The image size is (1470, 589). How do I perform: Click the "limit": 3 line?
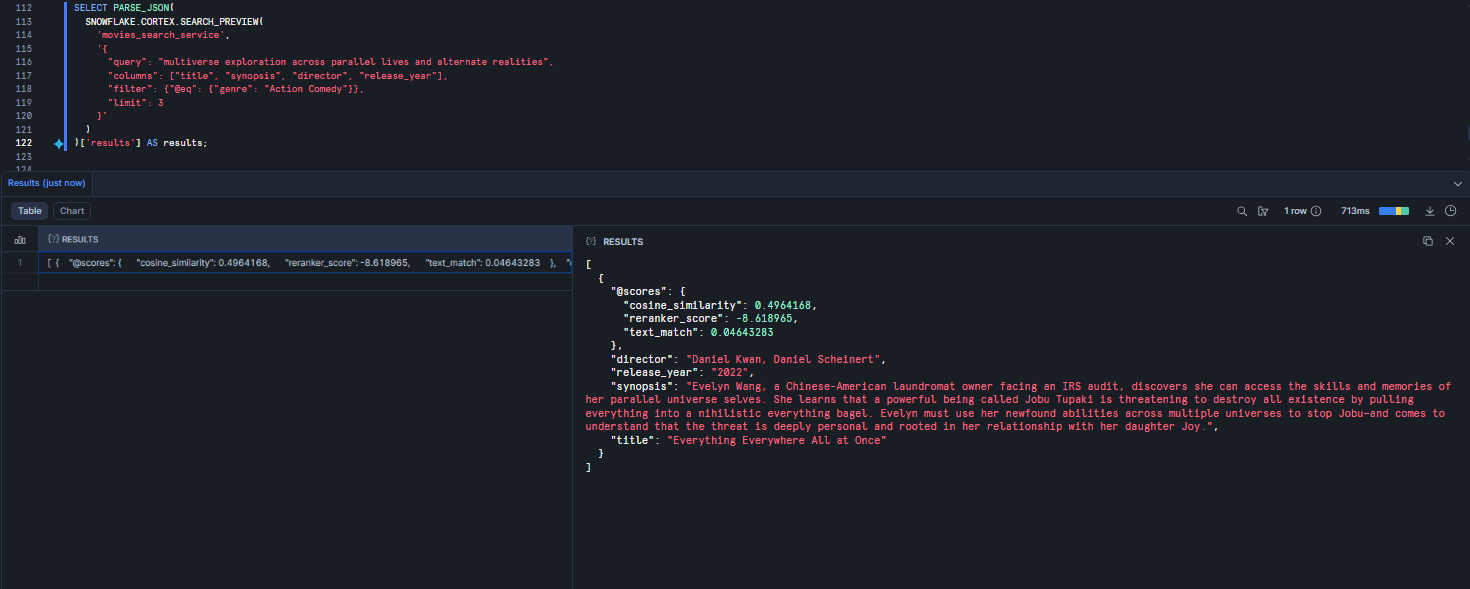pyautogui.click(x=136, y=103)
